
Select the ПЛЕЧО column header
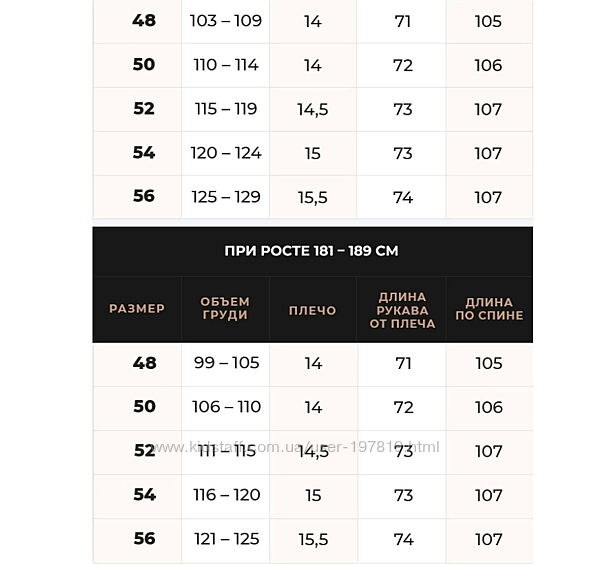[x=313, y=310]
